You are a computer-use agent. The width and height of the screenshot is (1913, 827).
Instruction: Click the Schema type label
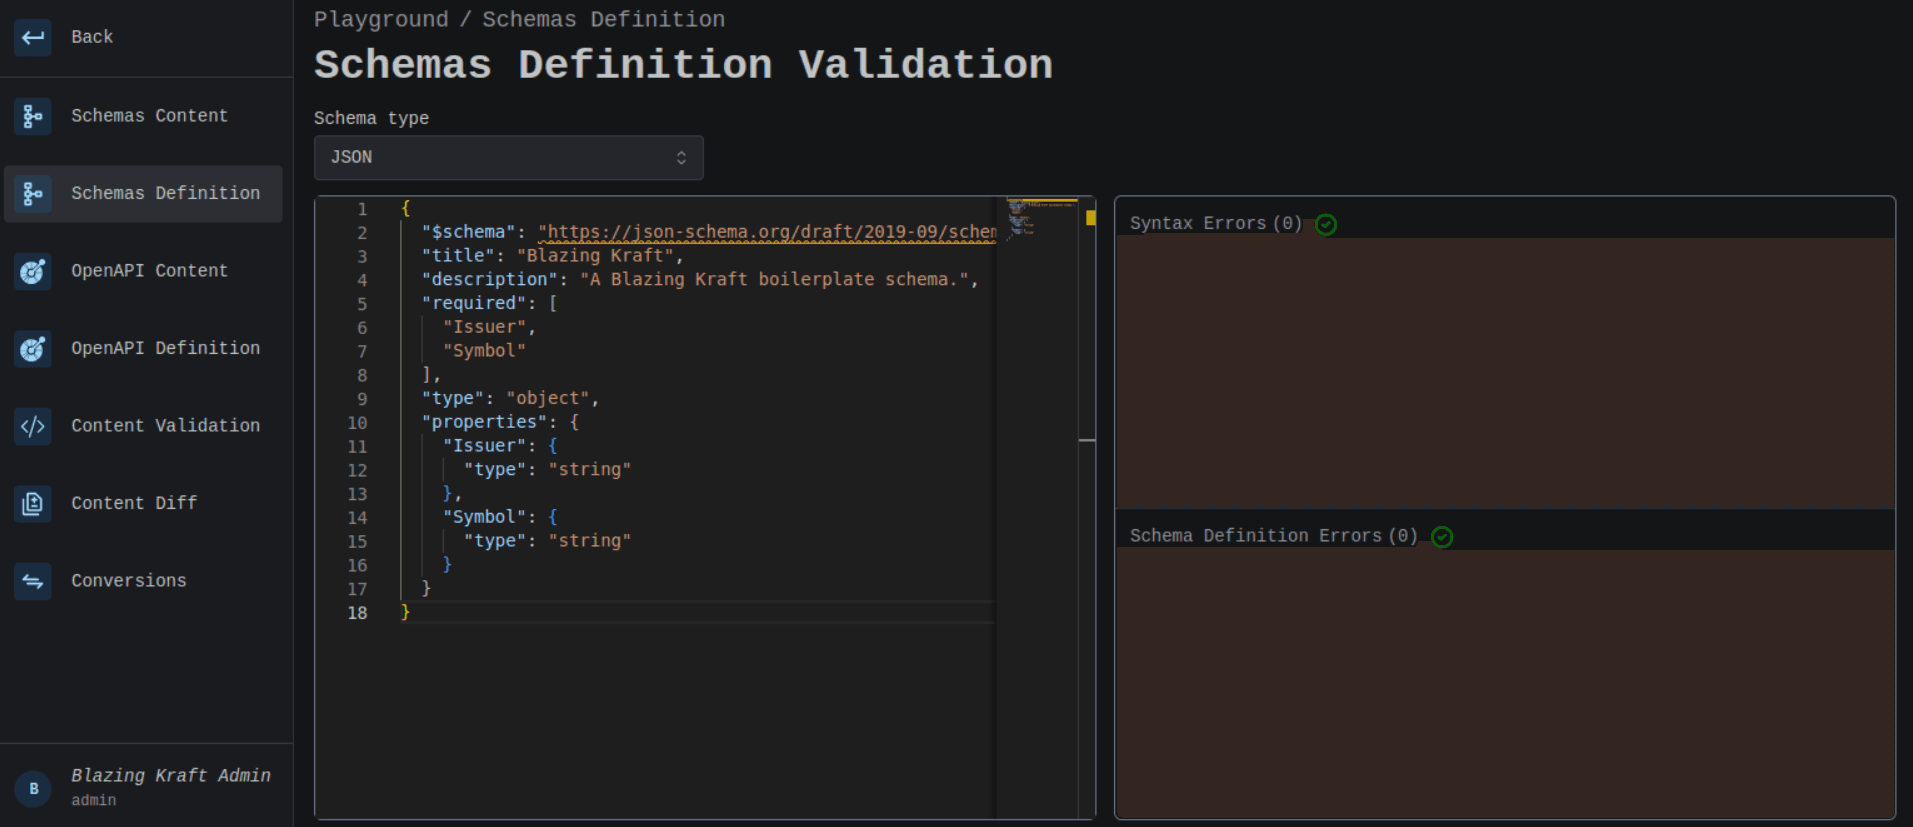[x=371, y=118]
